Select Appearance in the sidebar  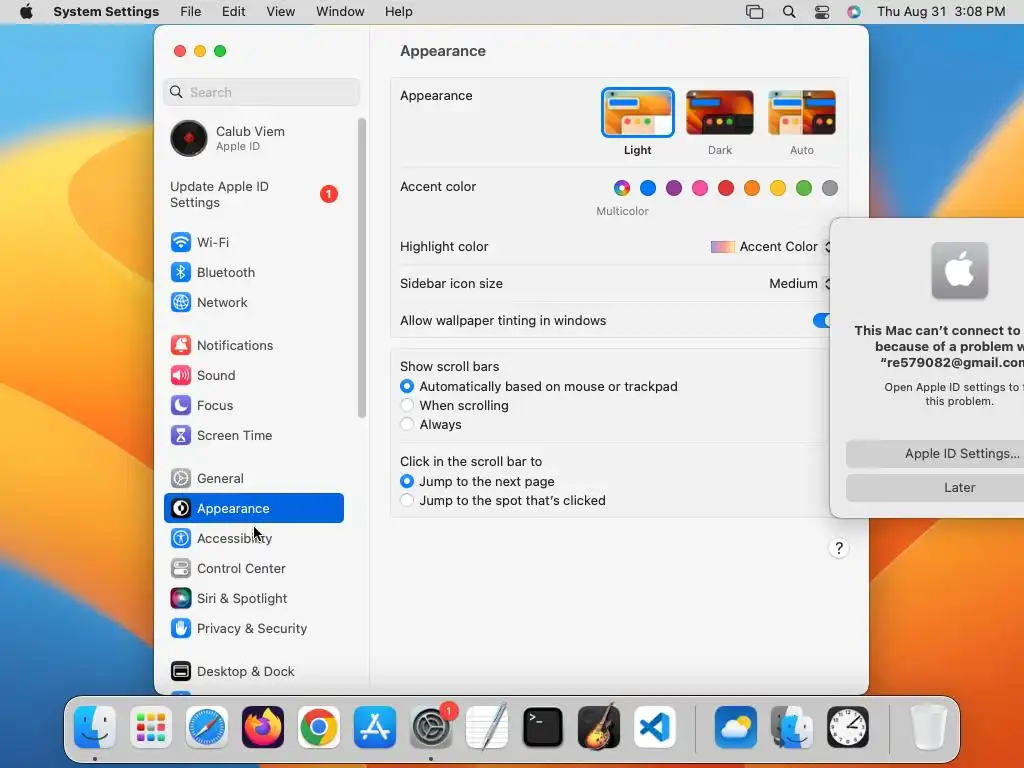tap(253, 508)
